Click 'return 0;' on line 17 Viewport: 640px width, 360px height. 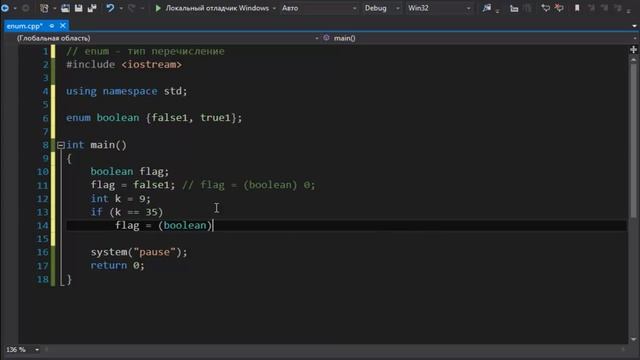point(118,265)
